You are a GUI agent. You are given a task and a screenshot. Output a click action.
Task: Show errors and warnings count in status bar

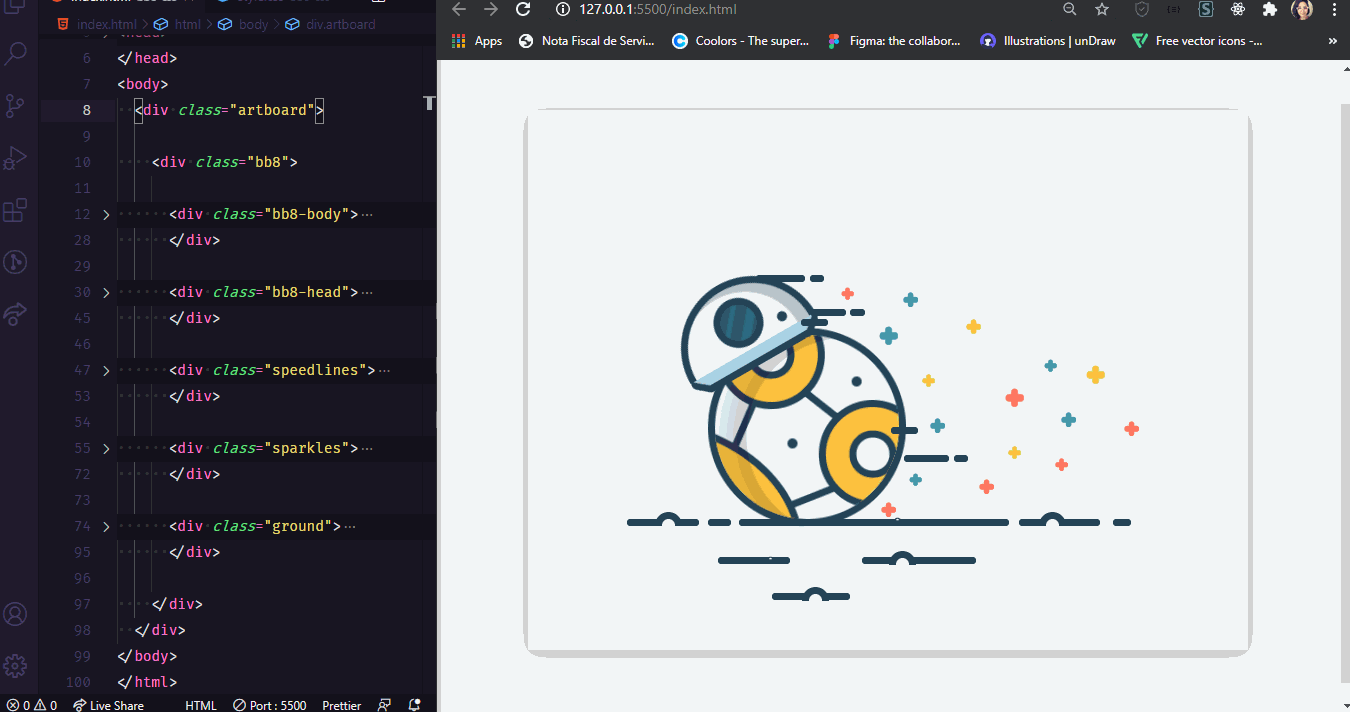(32, 705)
